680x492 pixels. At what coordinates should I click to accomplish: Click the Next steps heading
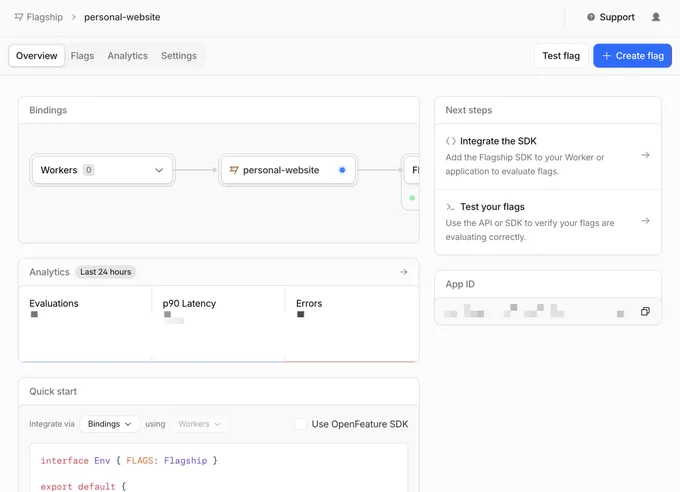tap(469, 110)
